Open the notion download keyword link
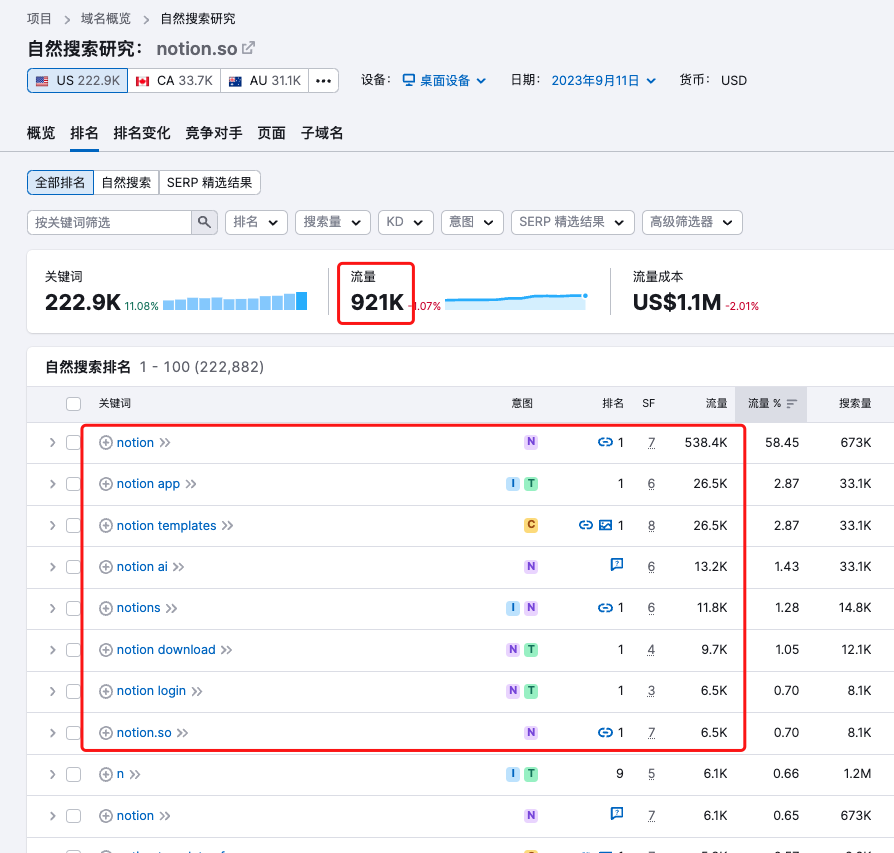The image size is (894, 853). (166, 650)
